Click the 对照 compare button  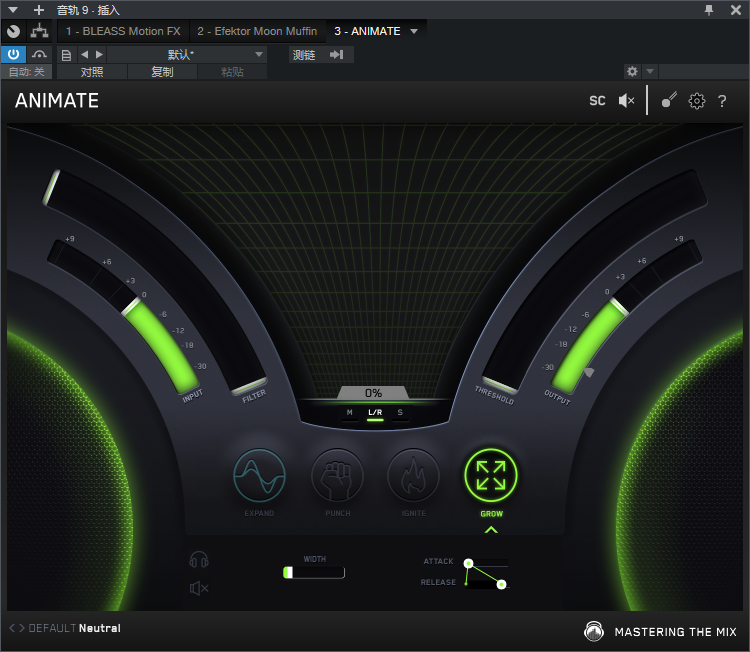coord(92,72)
